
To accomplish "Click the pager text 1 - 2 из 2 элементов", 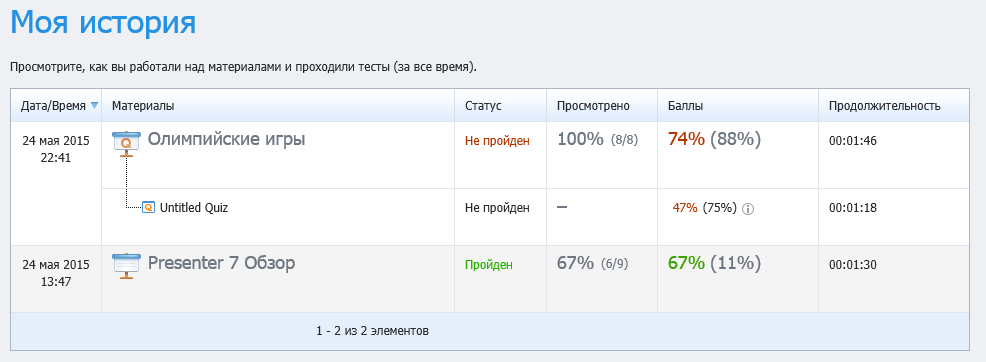I will coord(372,331).
